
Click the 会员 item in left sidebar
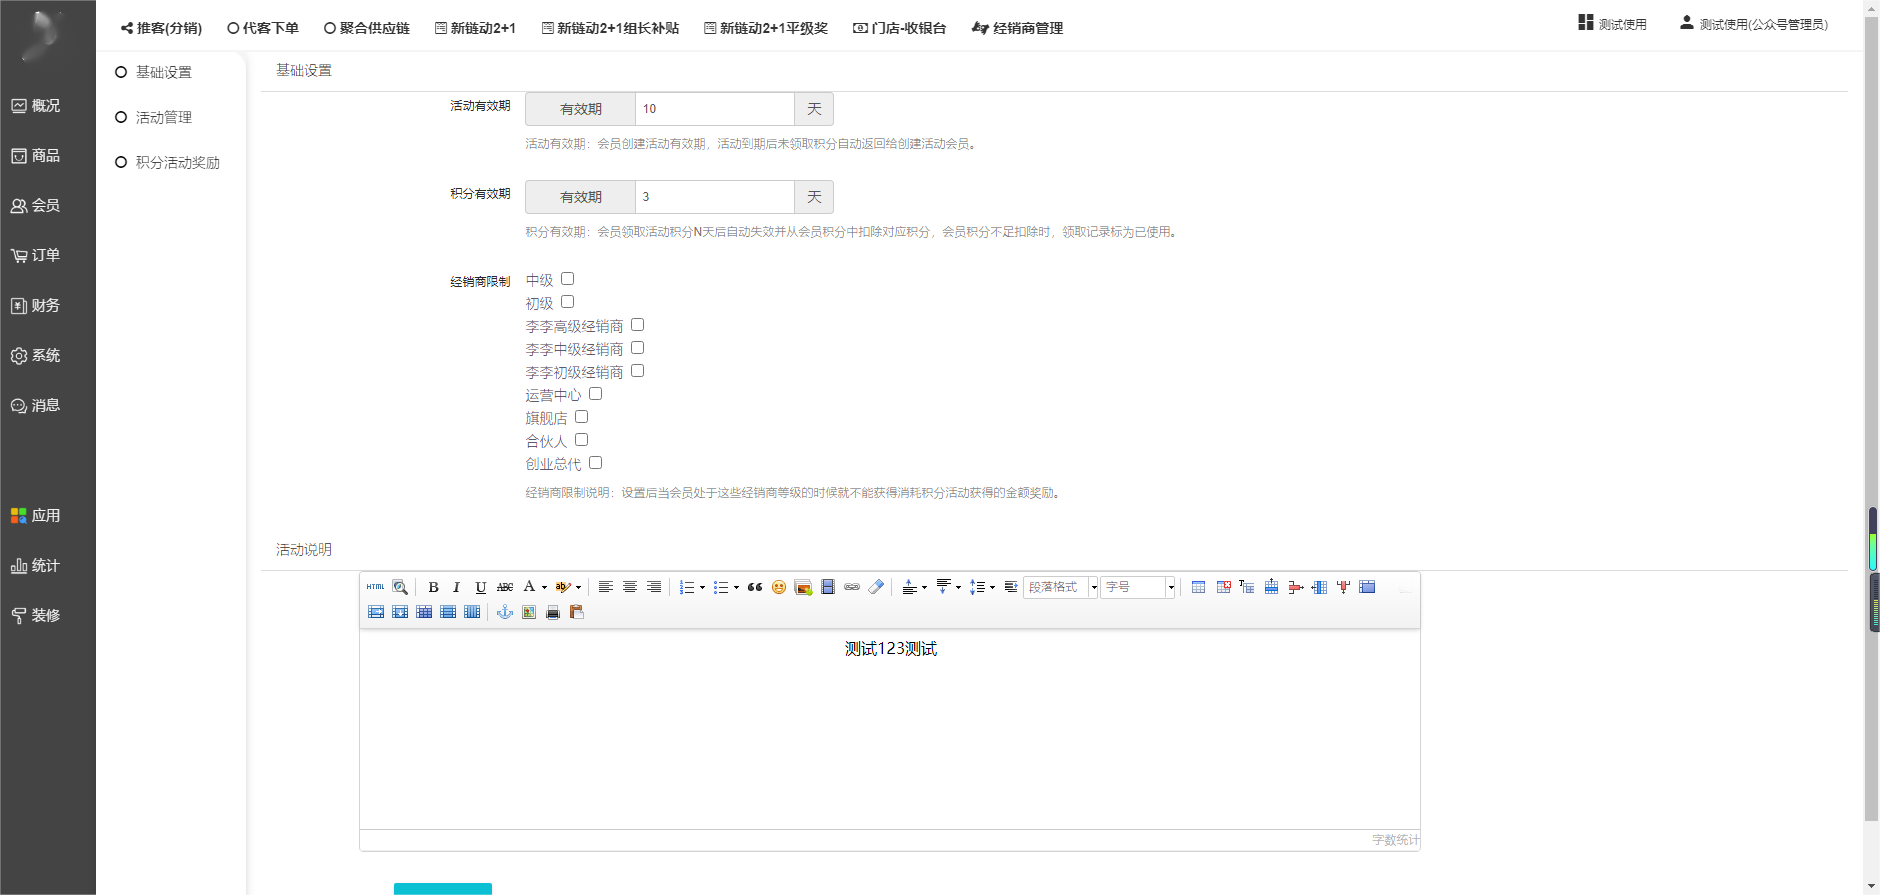(45, 205)
